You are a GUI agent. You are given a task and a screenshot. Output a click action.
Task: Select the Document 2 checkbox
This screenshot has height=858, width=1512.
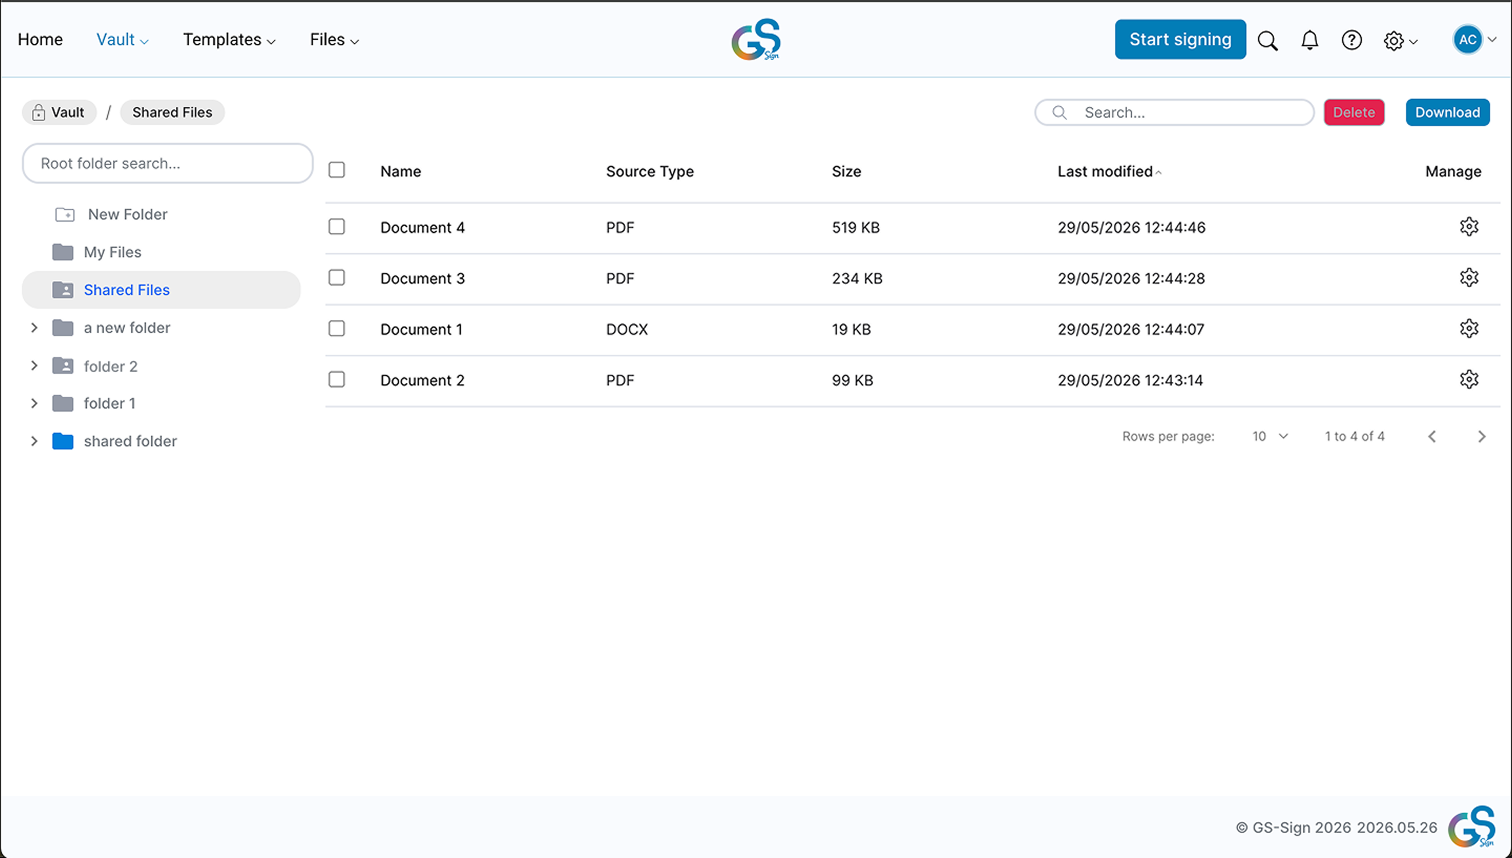point(337,379)
